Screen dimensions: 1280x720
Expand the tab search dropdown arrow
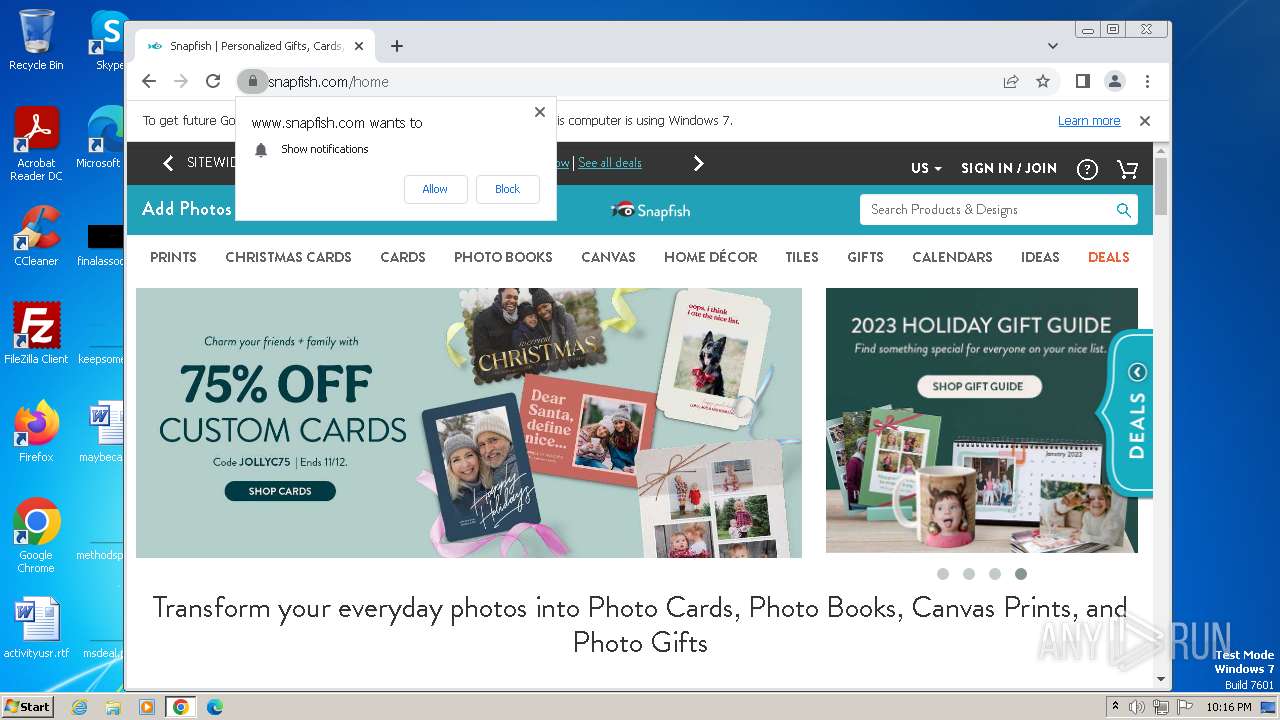(1053, 46)
